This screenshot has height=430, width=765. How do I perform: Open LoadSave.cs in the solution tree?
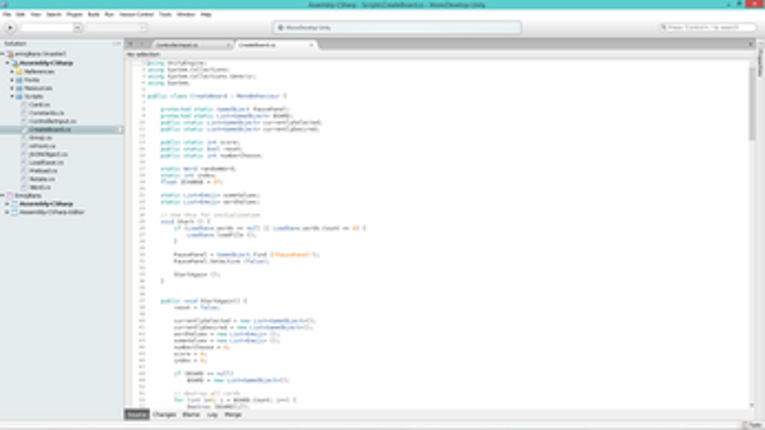46,163
